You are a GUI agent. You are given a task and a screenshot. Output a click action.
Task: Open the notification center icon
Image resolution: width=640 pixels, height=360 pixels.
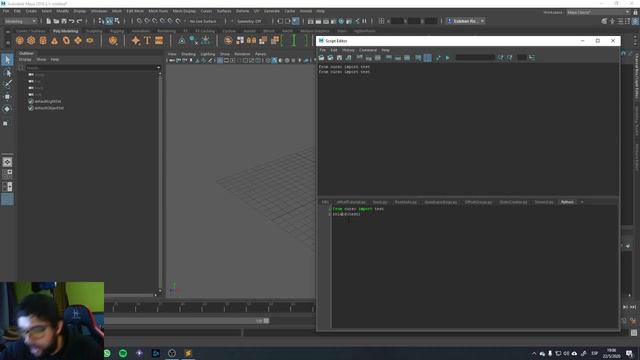pos(629,353)
